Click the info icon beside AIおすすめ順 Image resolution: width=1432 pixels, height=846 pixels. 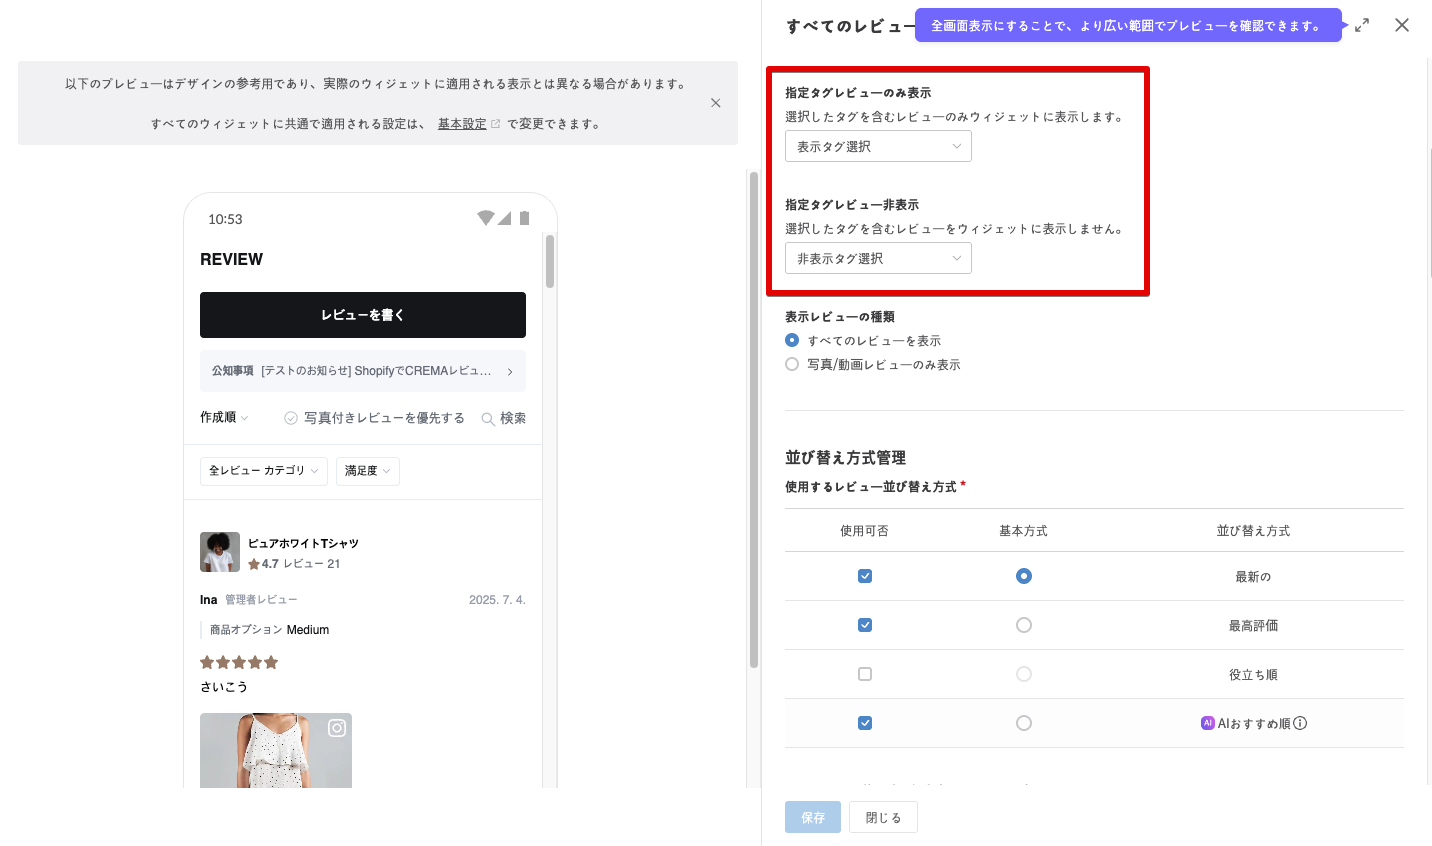[x=1300, y=723]
